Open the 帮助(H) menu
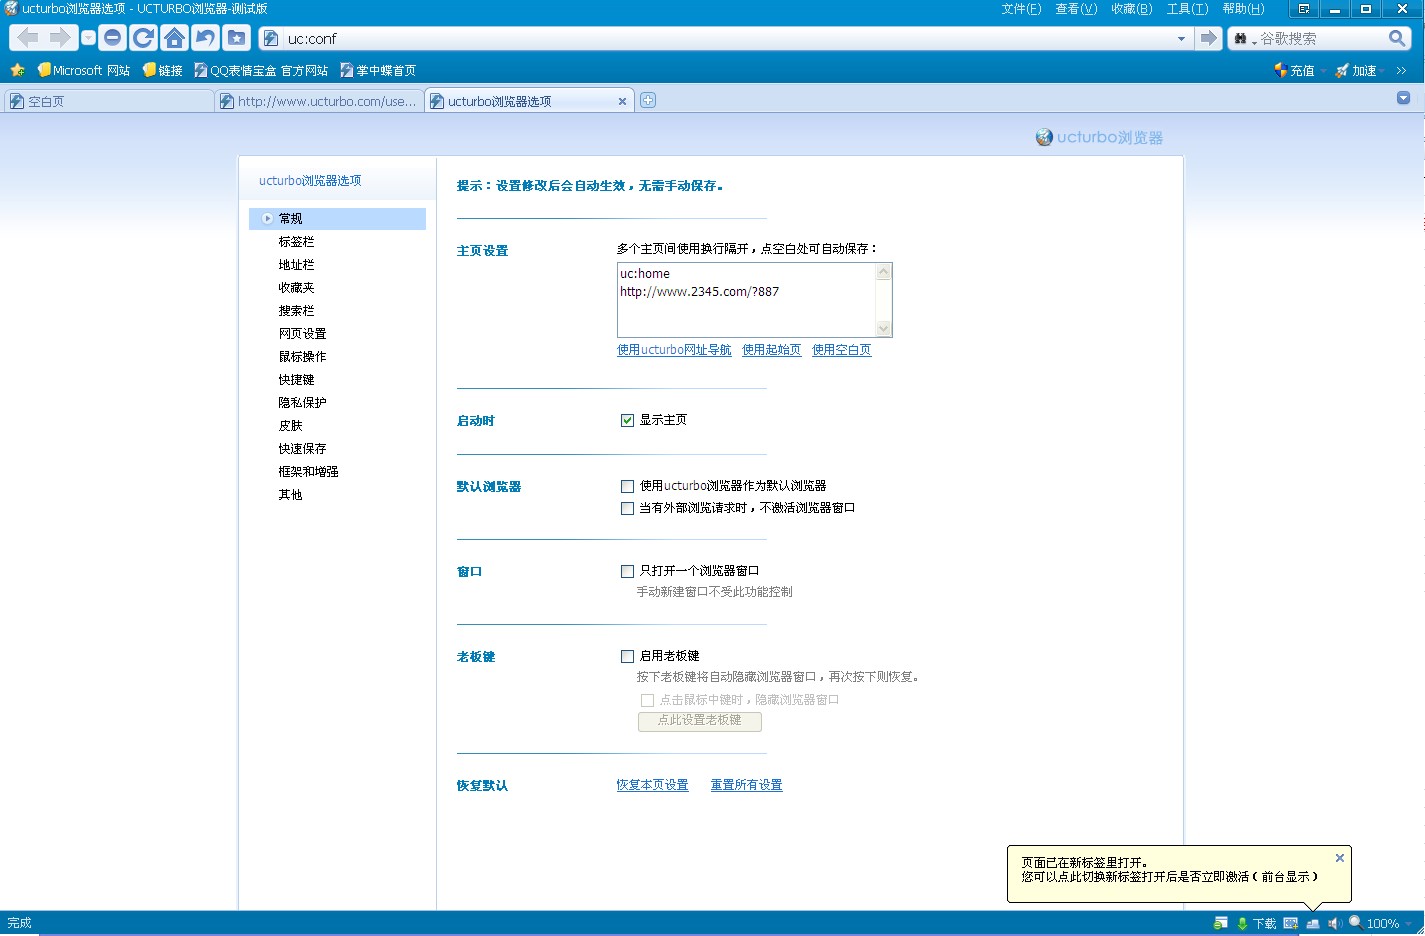This screenshot has width=1425, height=936. (x=1243, y=9)
